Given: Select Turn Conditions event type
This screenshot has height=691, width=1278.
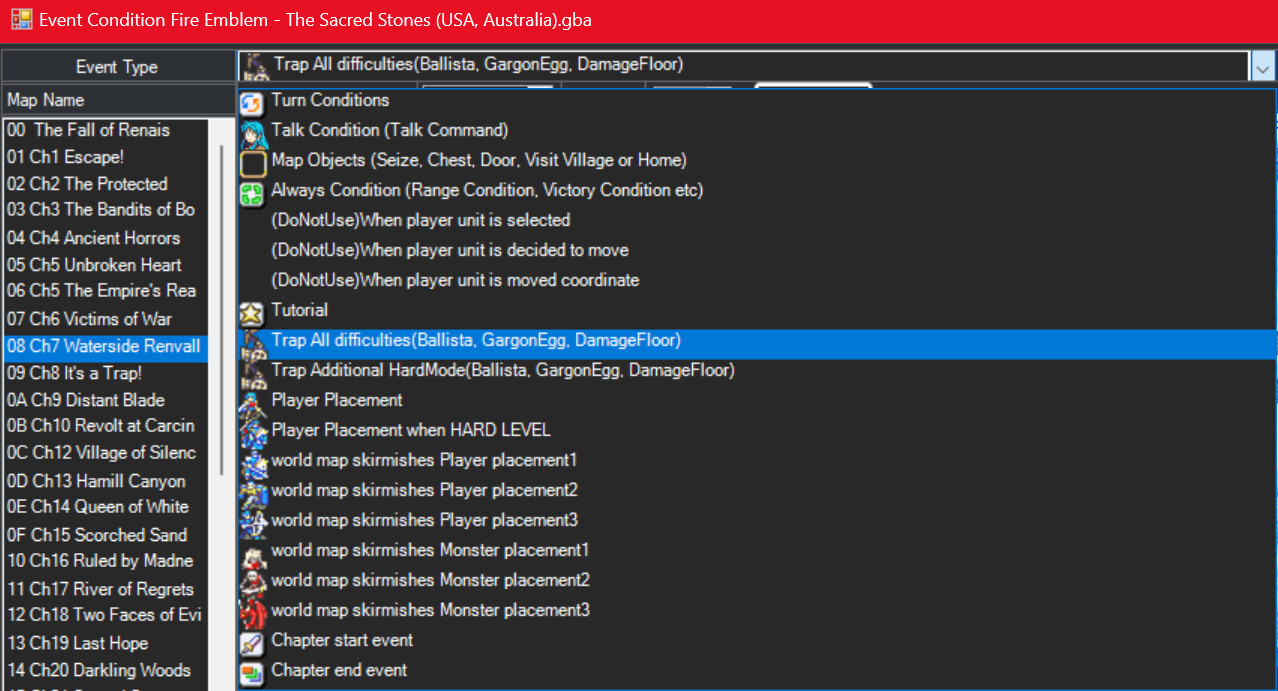Looking at the screenshot, I should coord(758,100).
